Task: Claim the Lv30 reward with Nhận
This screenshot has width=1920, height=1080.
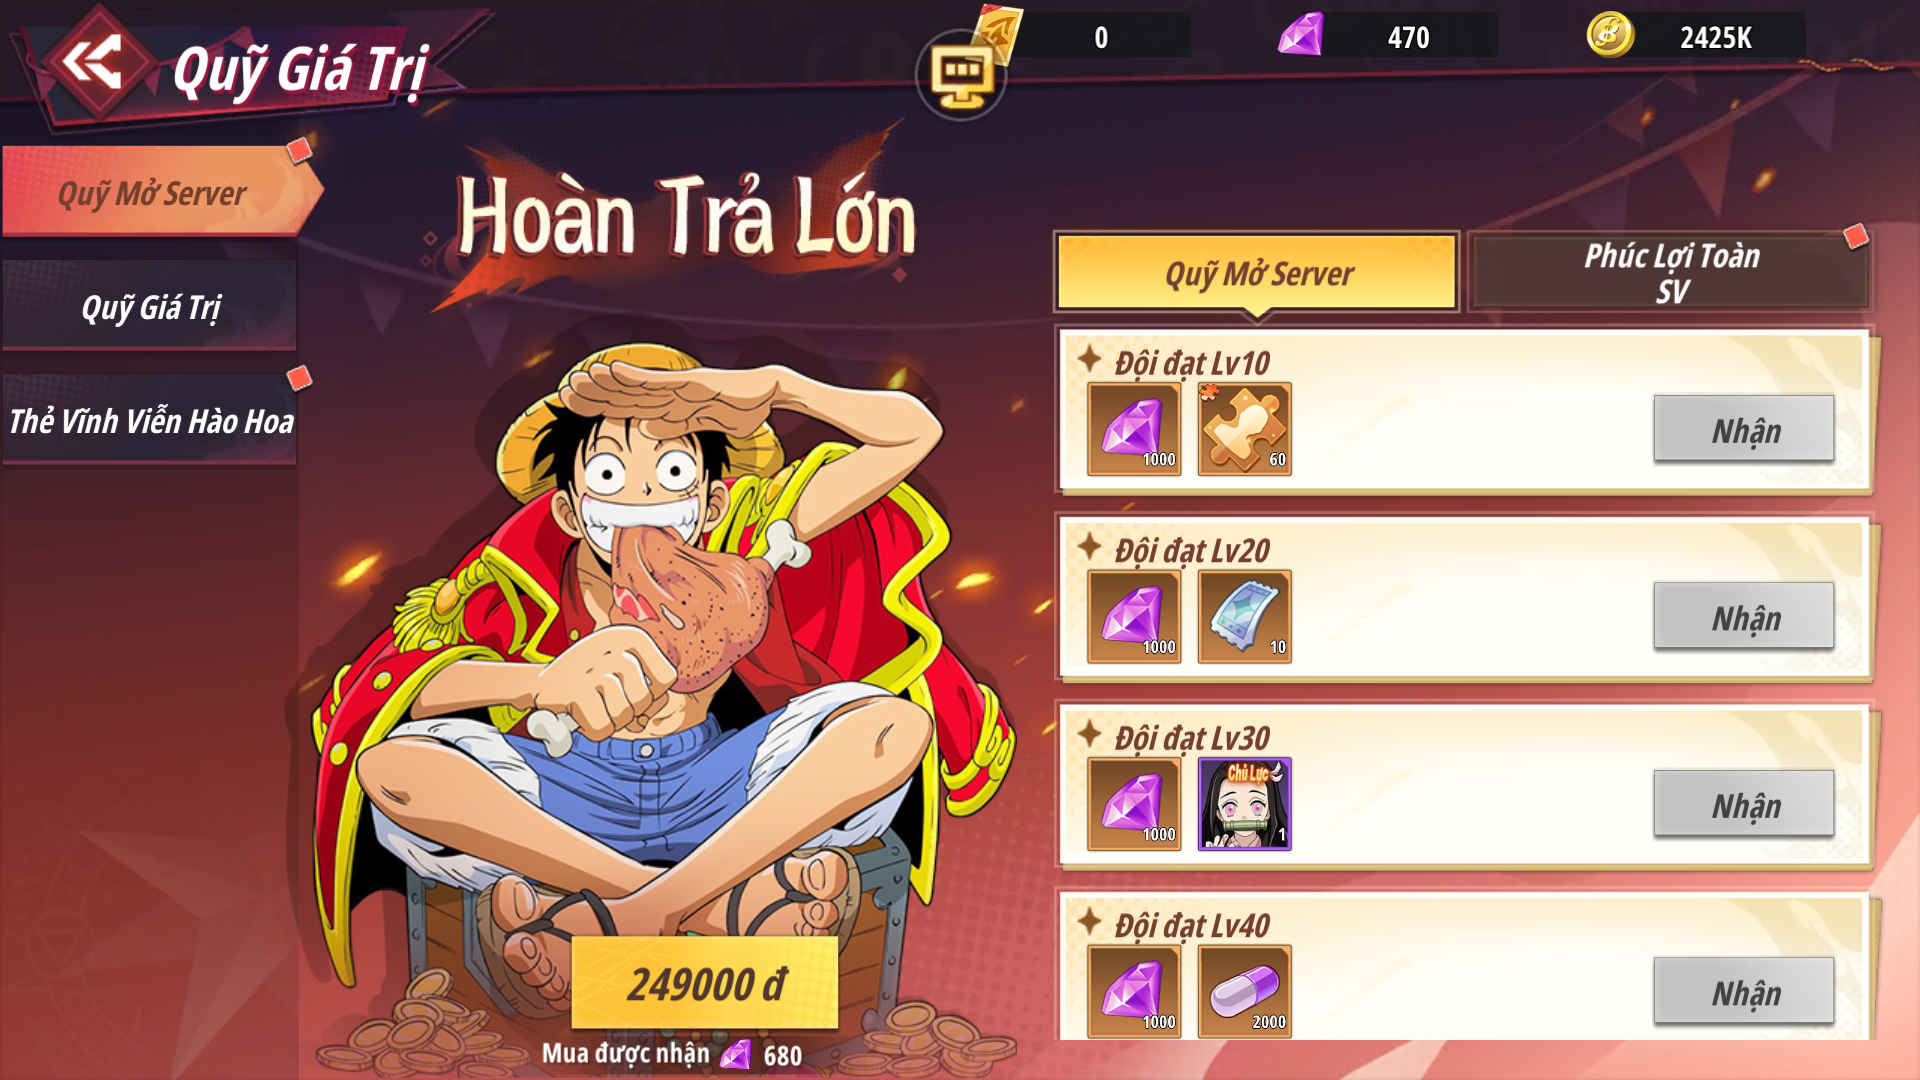Action: tap(1744, 804)
